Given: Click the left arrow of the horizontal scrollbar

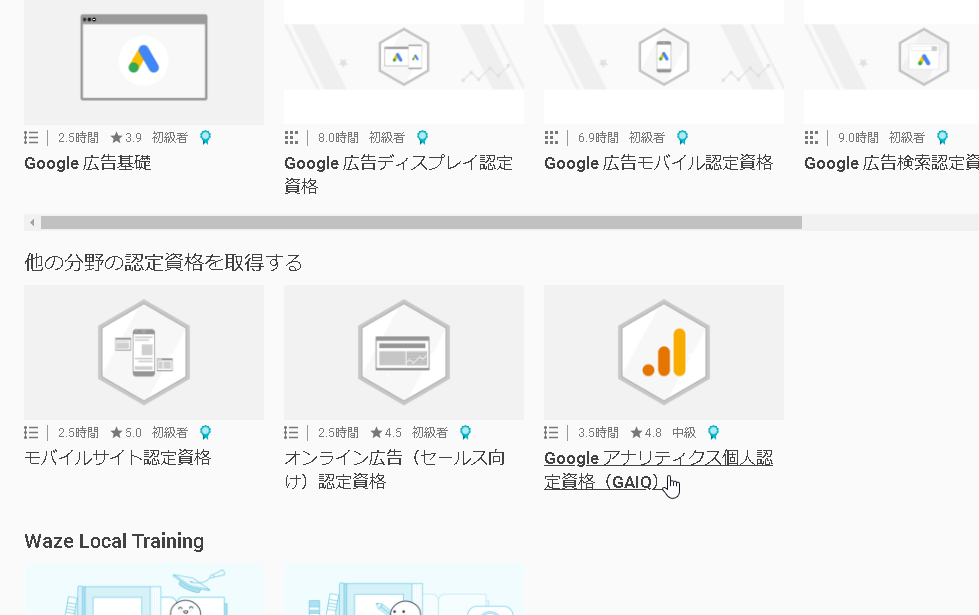Looking at the screenshot, I should pos(32,222).
